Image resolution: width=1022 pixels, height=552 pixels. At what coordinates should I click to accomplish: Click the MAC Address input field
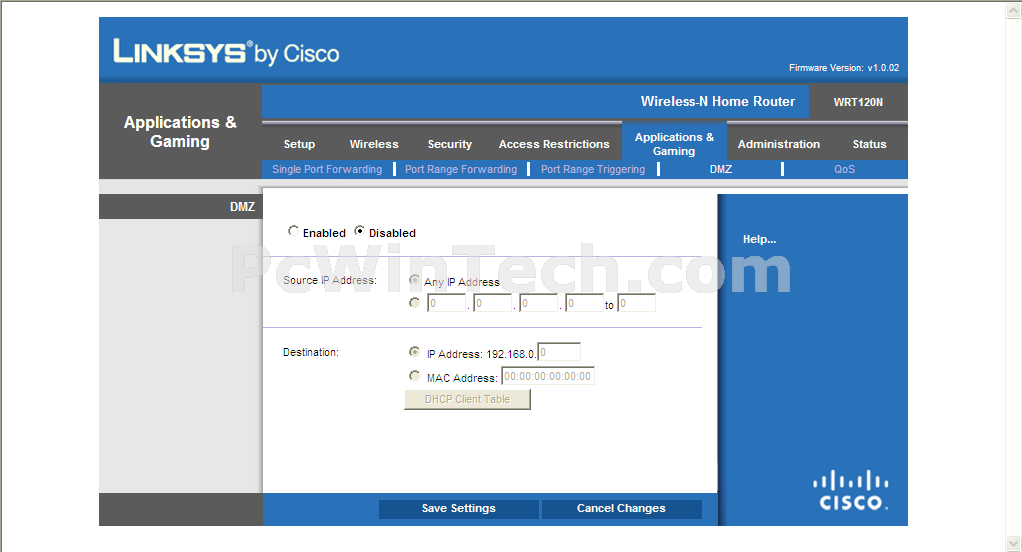548,376
